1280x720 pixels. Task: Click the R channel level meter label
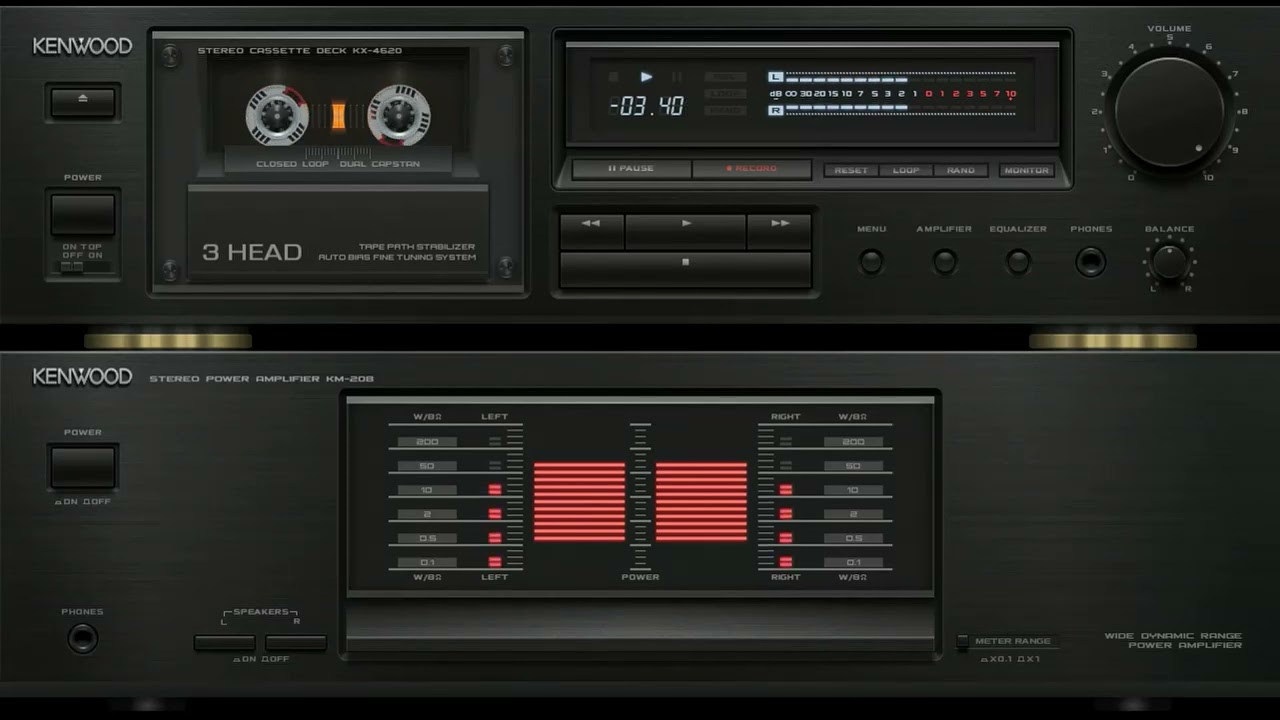[x=775, y=110]
